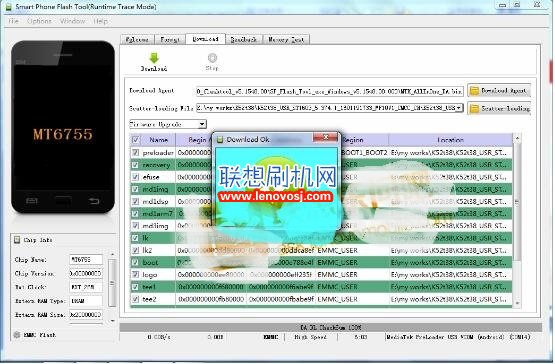Screen dimensions: 555x364
Task: Click the Download Agent browse button
Action: tap(499, 91)
